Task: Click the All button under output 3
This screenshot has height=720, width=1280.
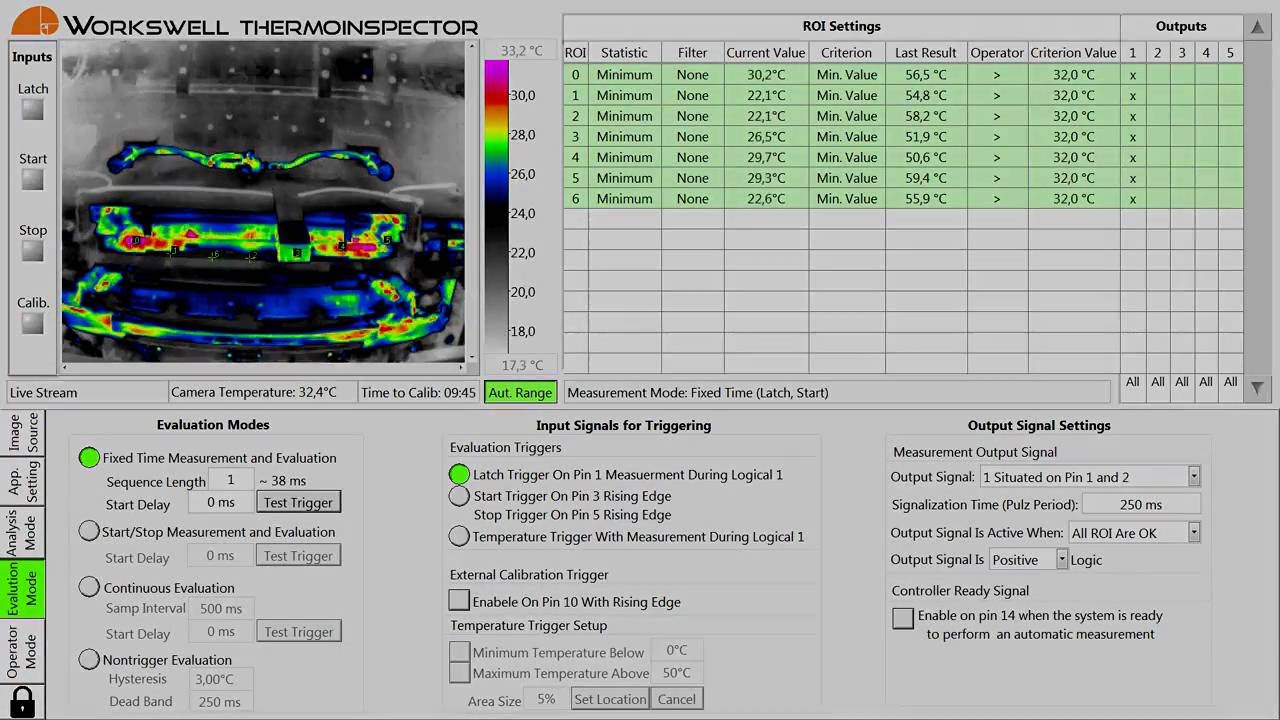Action: (1181, 382)
